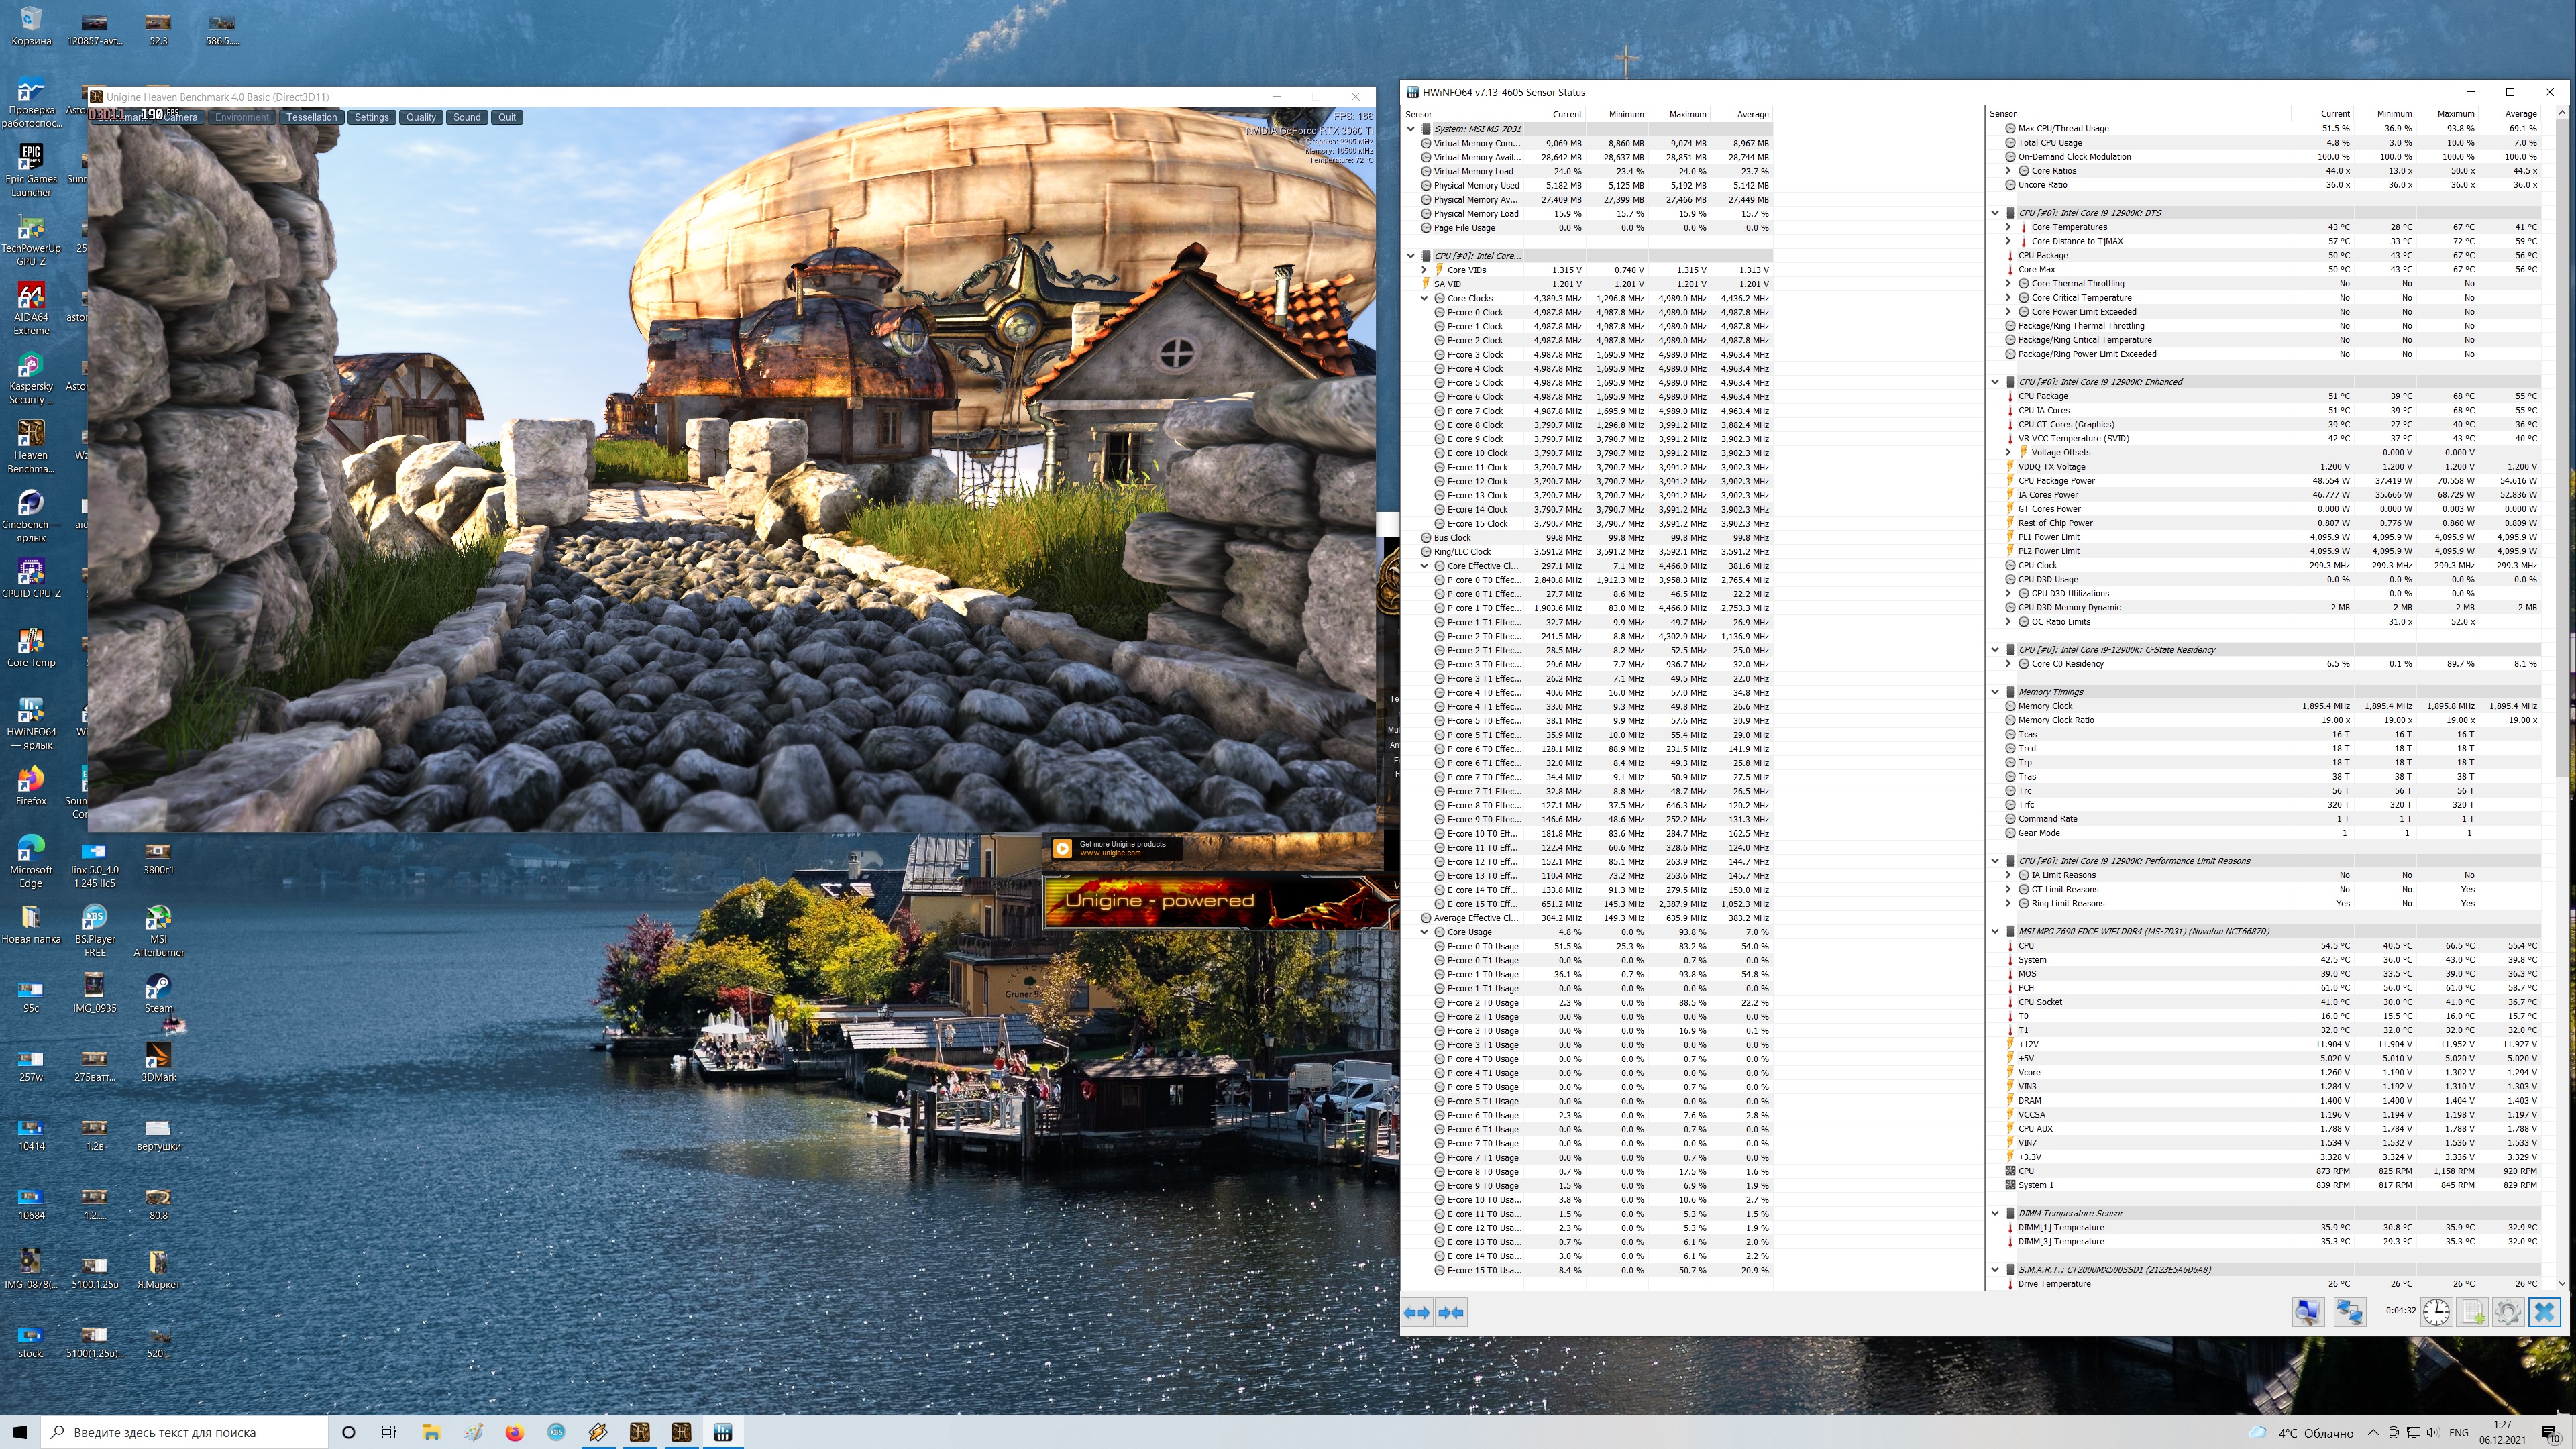The height and width of the screenshot is (1449, 2576).
Task: Click the blue X close sensors icon
Action: [2544, 1312]
